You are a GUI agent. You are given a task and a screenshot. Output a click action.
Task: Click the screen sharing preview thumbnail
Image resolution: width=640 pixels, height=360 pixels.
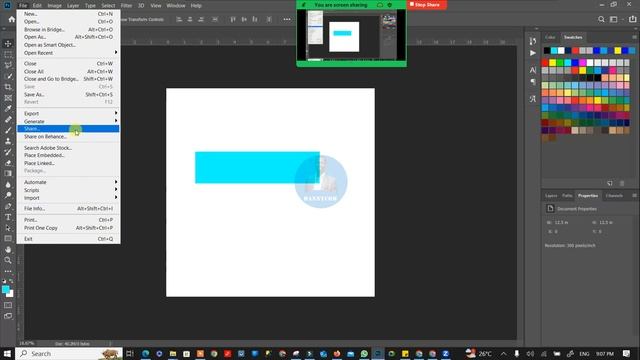(351, 35)
